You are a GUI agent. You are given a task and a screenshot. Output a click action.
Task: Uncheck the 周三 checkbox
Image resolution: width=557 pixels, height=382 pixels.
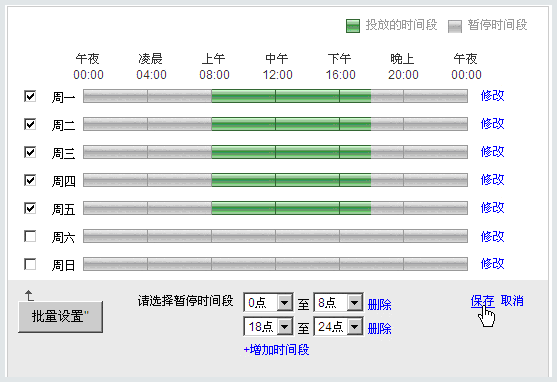(x=30, y=152)
